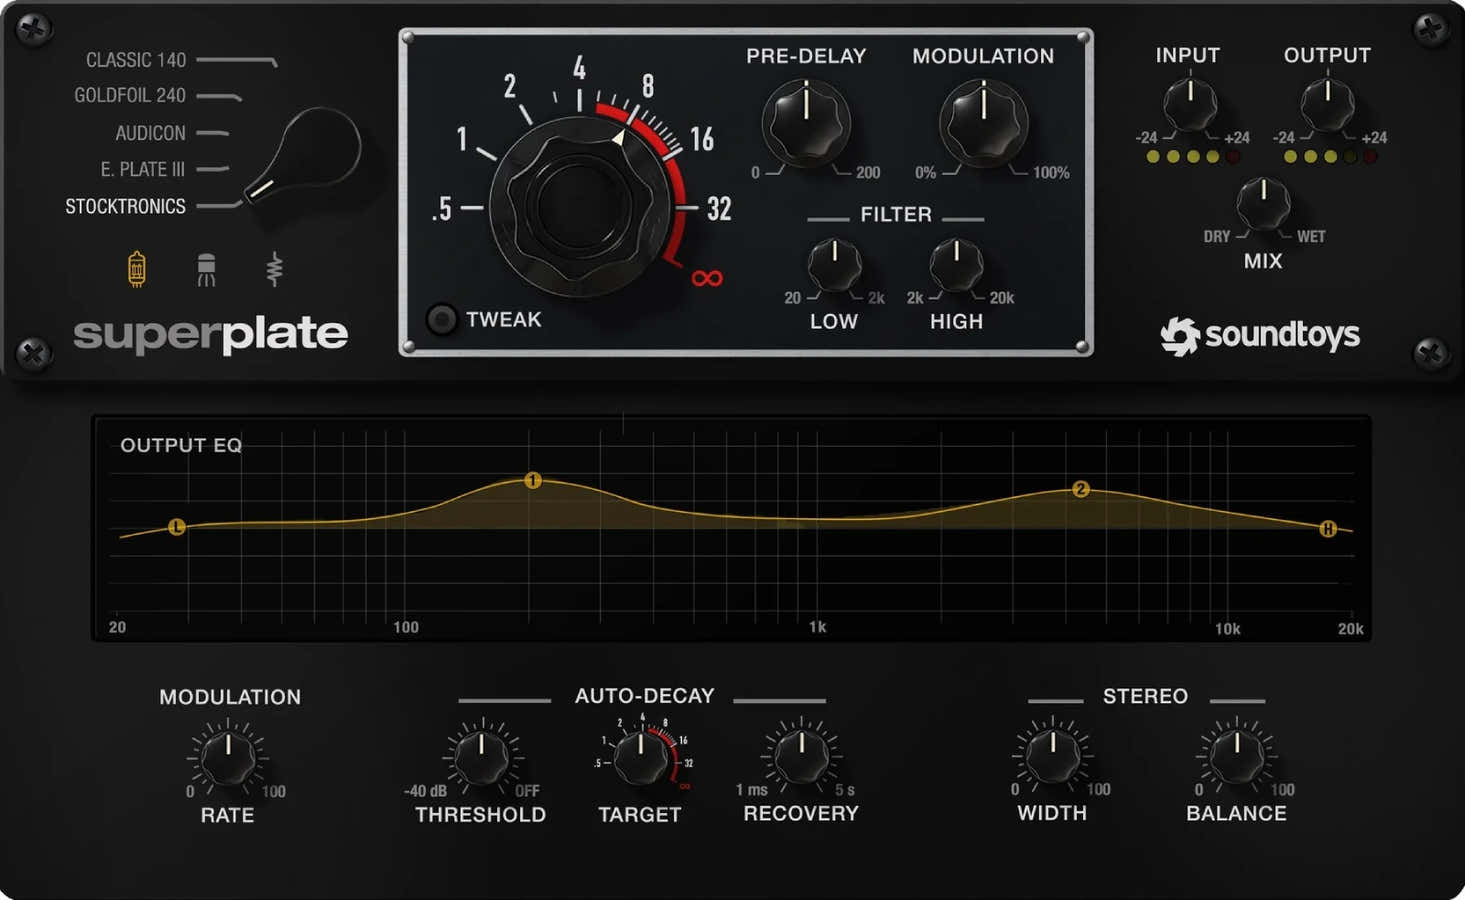Viewport: 1465px width, 900px height.
Task: Select the transistor preamp icon
Action: click(206, 269)
